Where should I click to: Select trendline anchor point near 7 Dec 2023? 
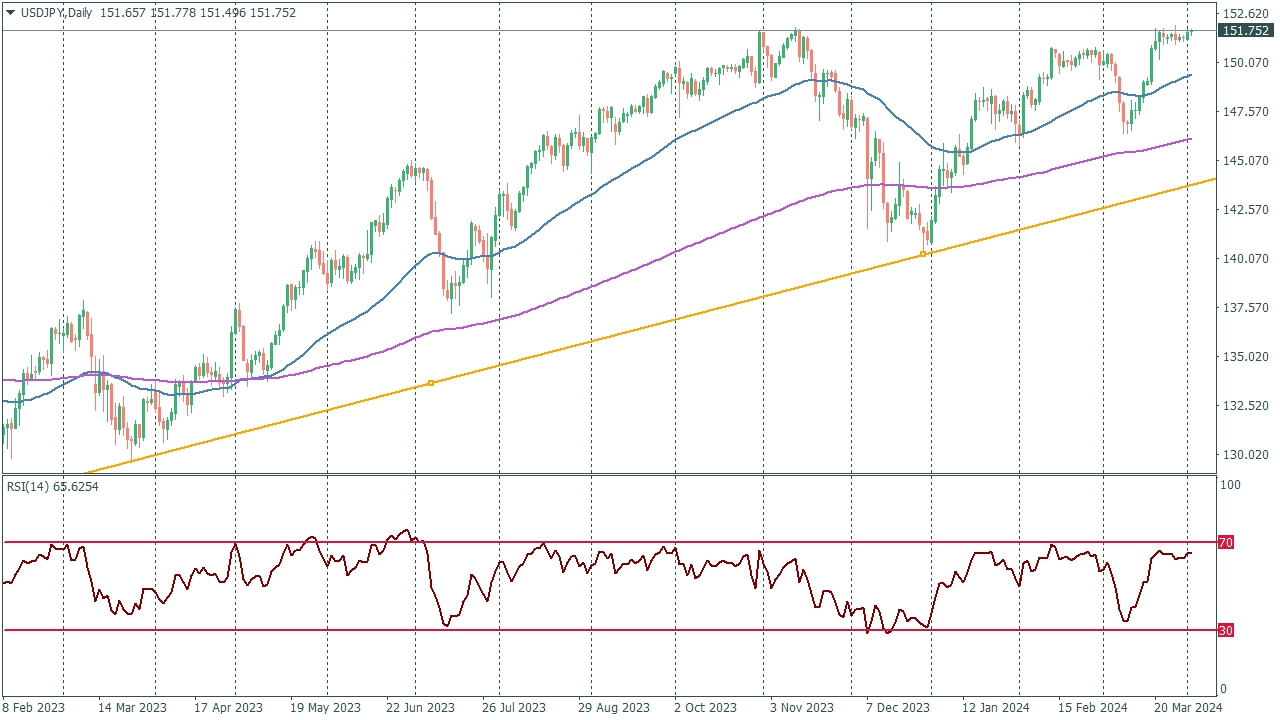(922, 254)
